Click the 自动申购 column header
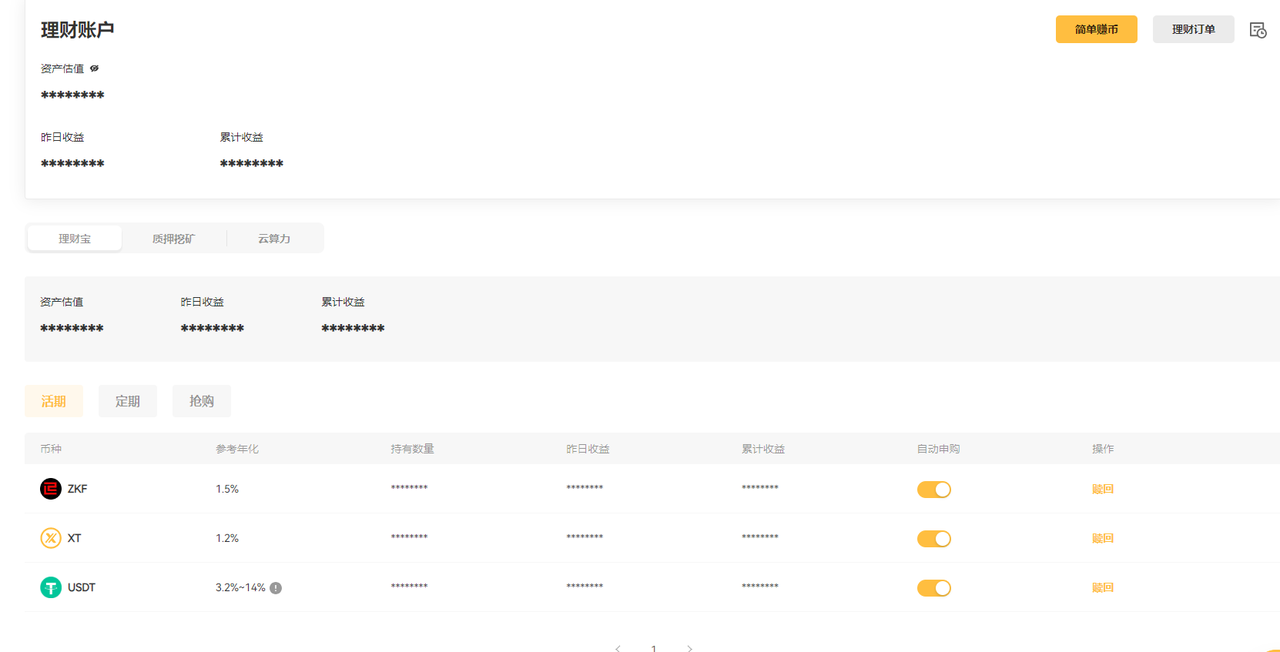Viewport: 1280px width, 652px height. click(x=938, y=449)
